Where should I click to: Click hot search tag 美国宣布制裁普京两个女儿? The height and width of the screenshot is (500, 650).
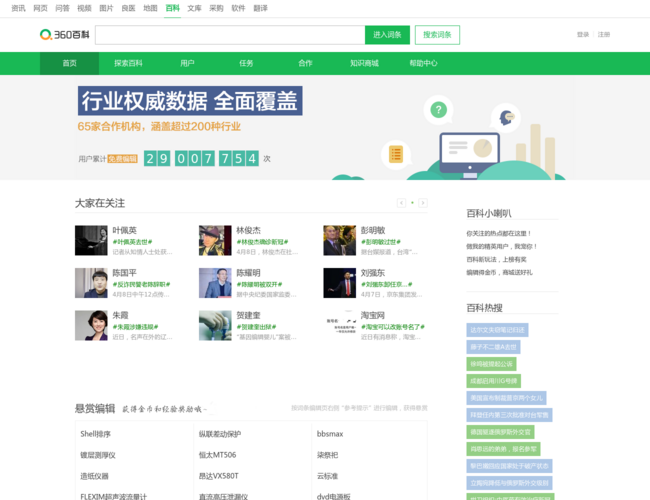(506, 398)
